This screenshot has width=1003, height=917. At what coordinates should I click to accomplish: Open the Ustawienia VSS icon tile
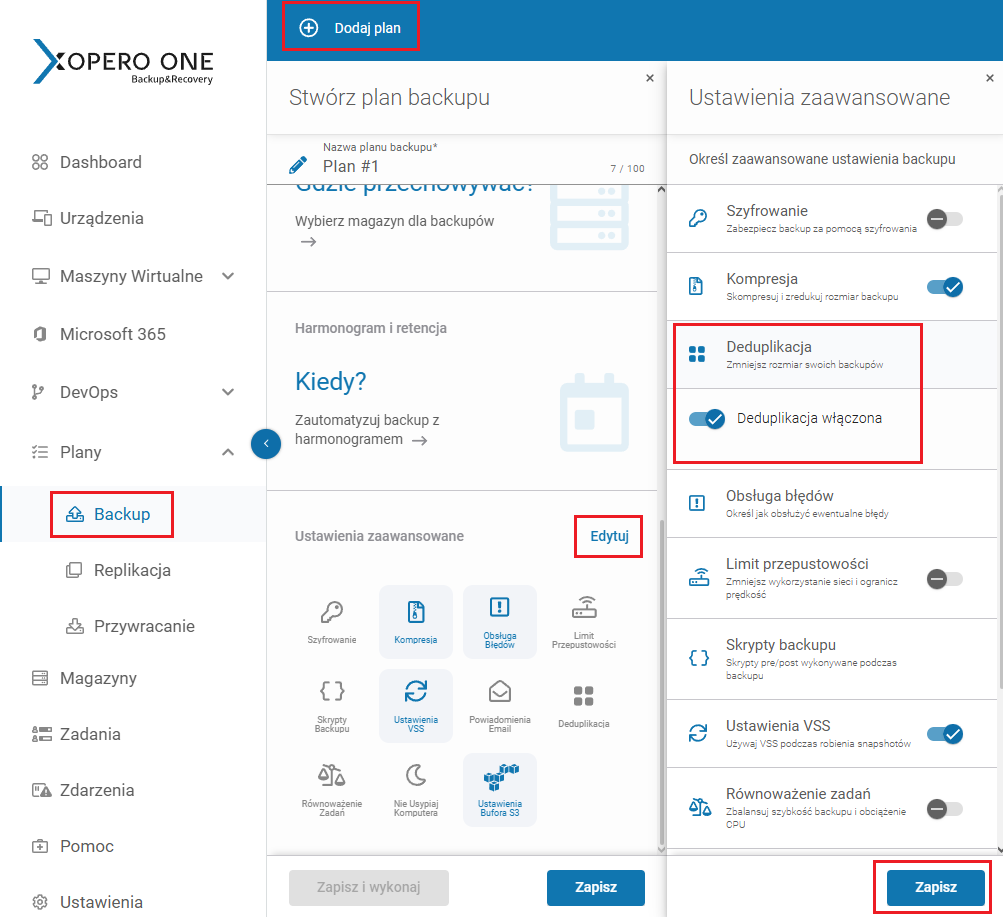(416, 705)
